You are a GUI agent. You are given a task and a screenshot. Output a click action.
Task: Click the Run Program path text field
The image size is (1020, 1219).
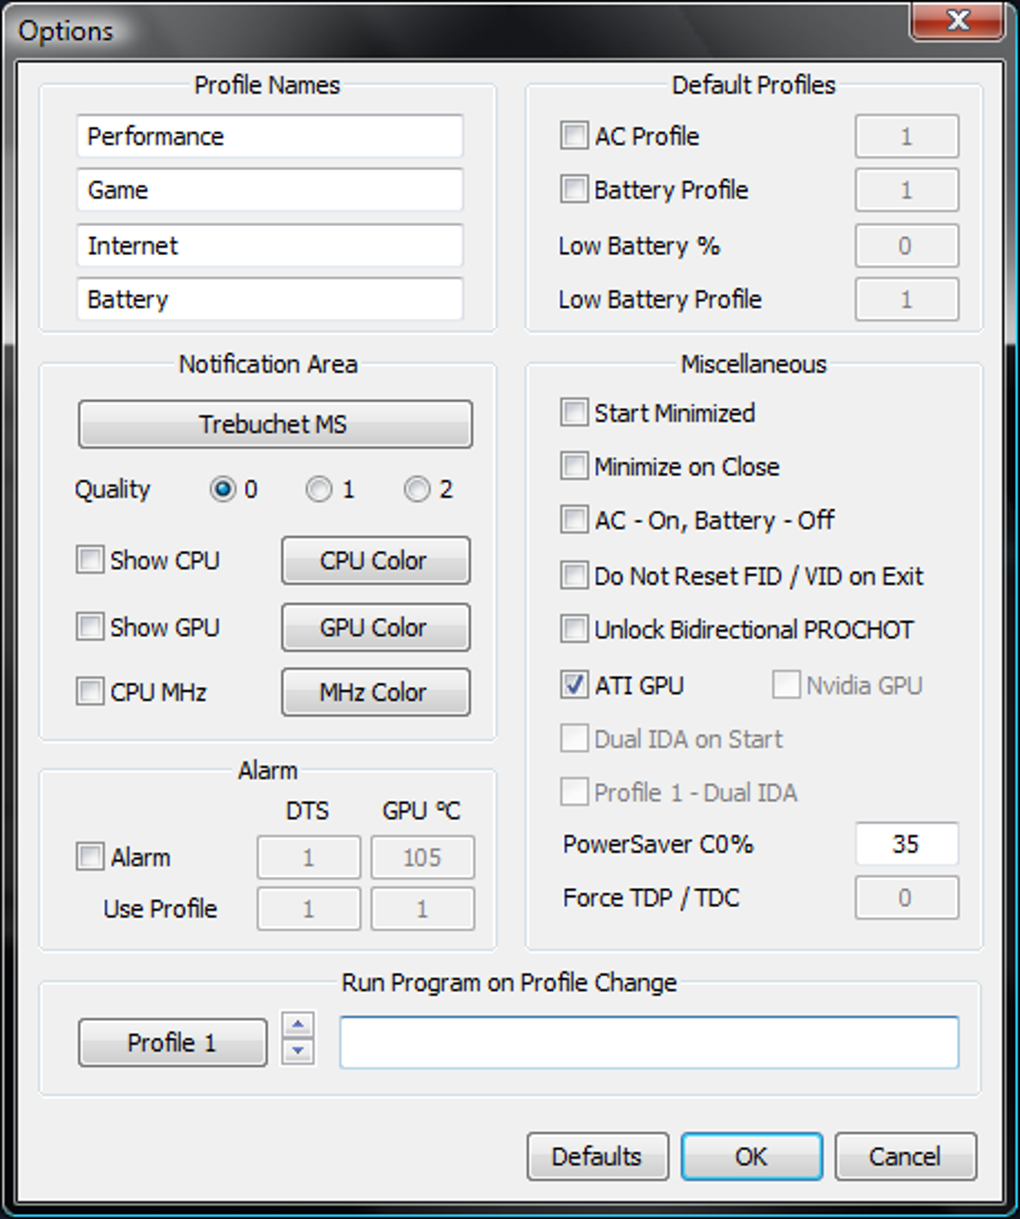point(649,1042)
